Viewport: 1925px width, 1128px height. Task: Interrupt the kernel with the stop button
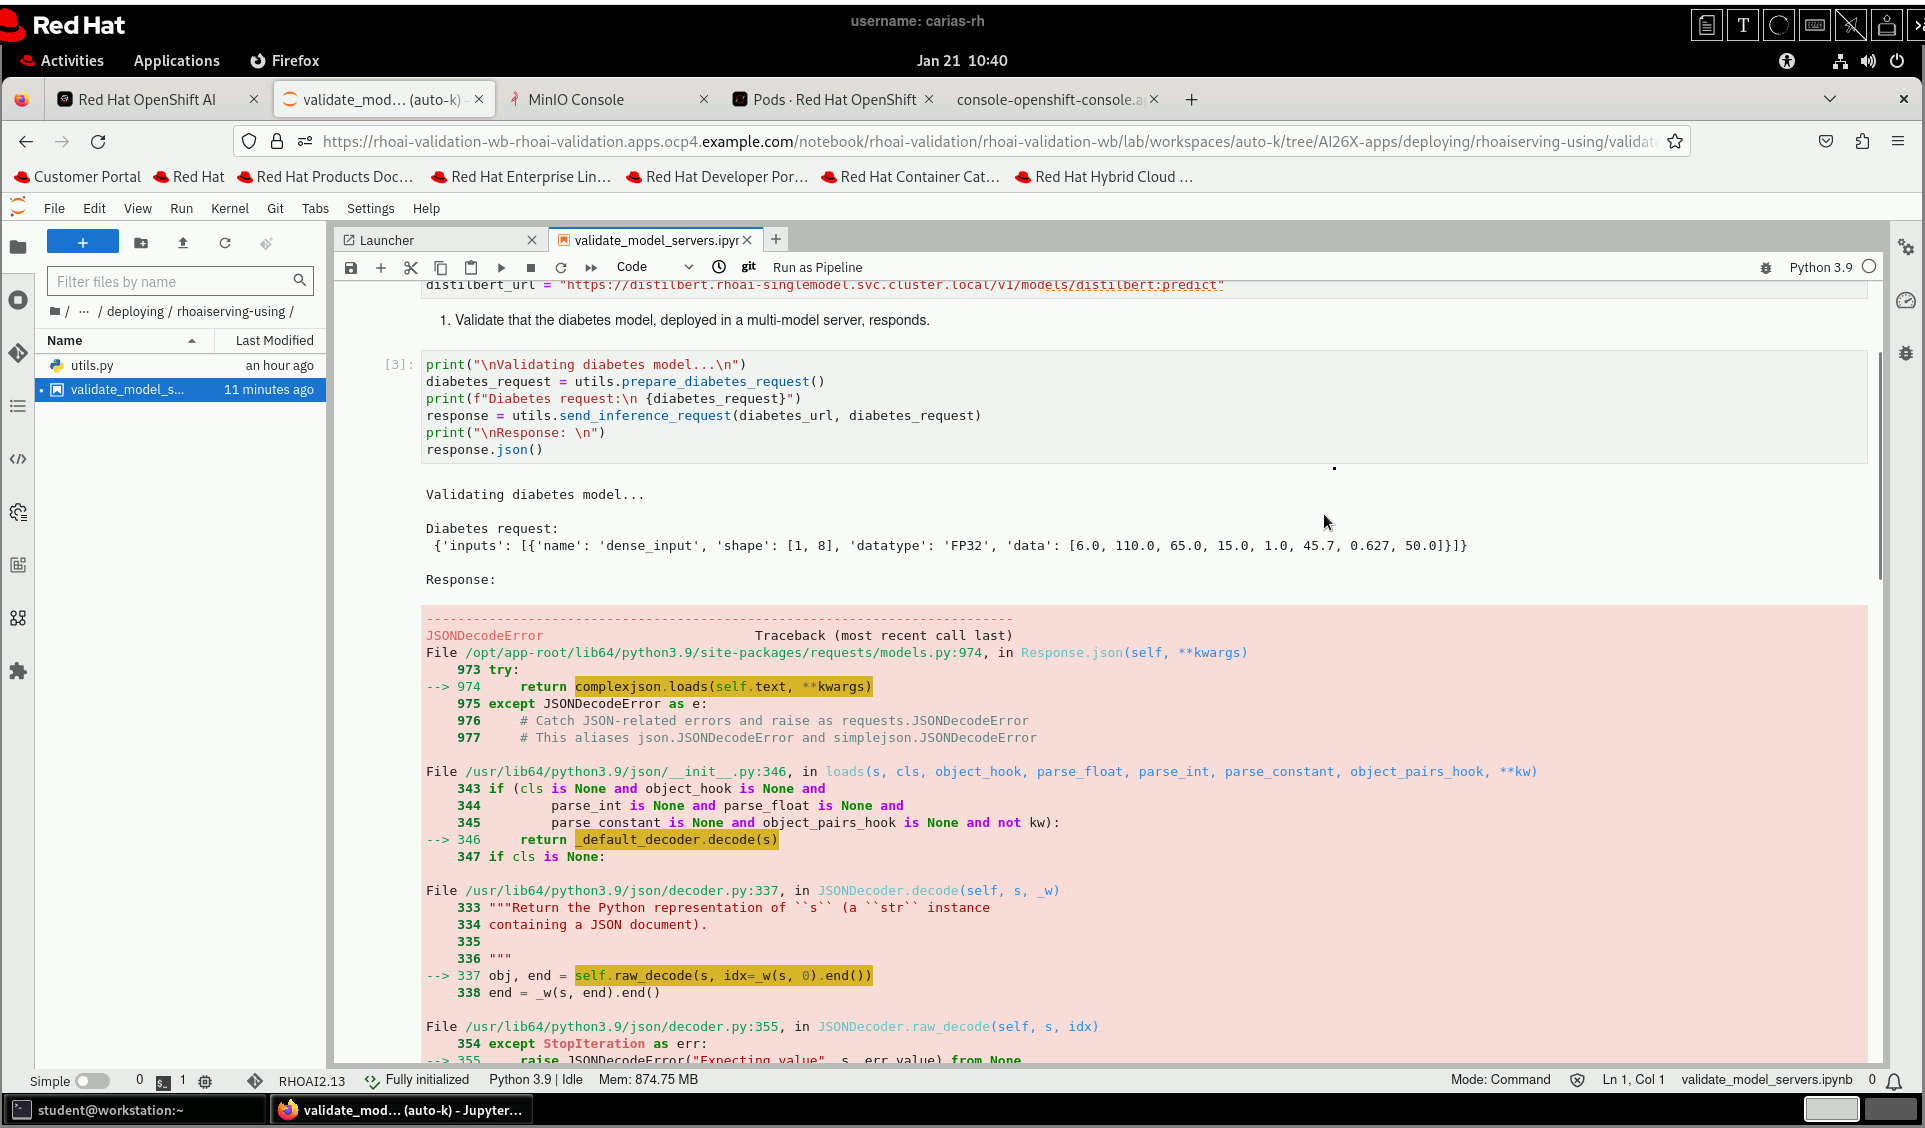pos(531,268)
